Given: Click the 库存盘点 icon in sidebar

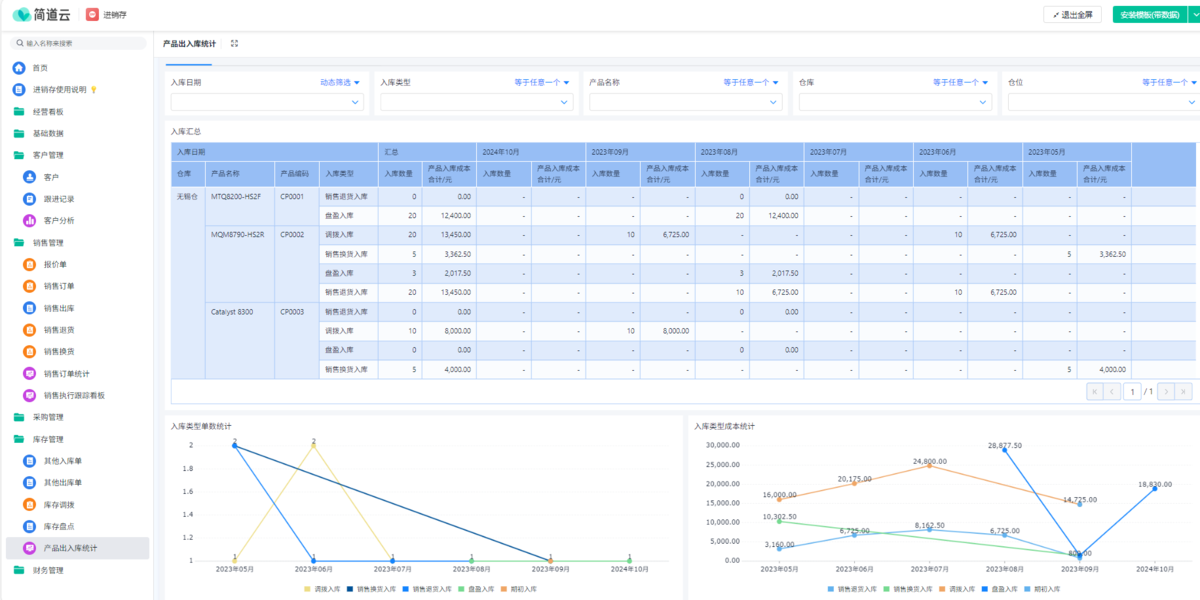Looking at the screenshot, I should point(29,526).
